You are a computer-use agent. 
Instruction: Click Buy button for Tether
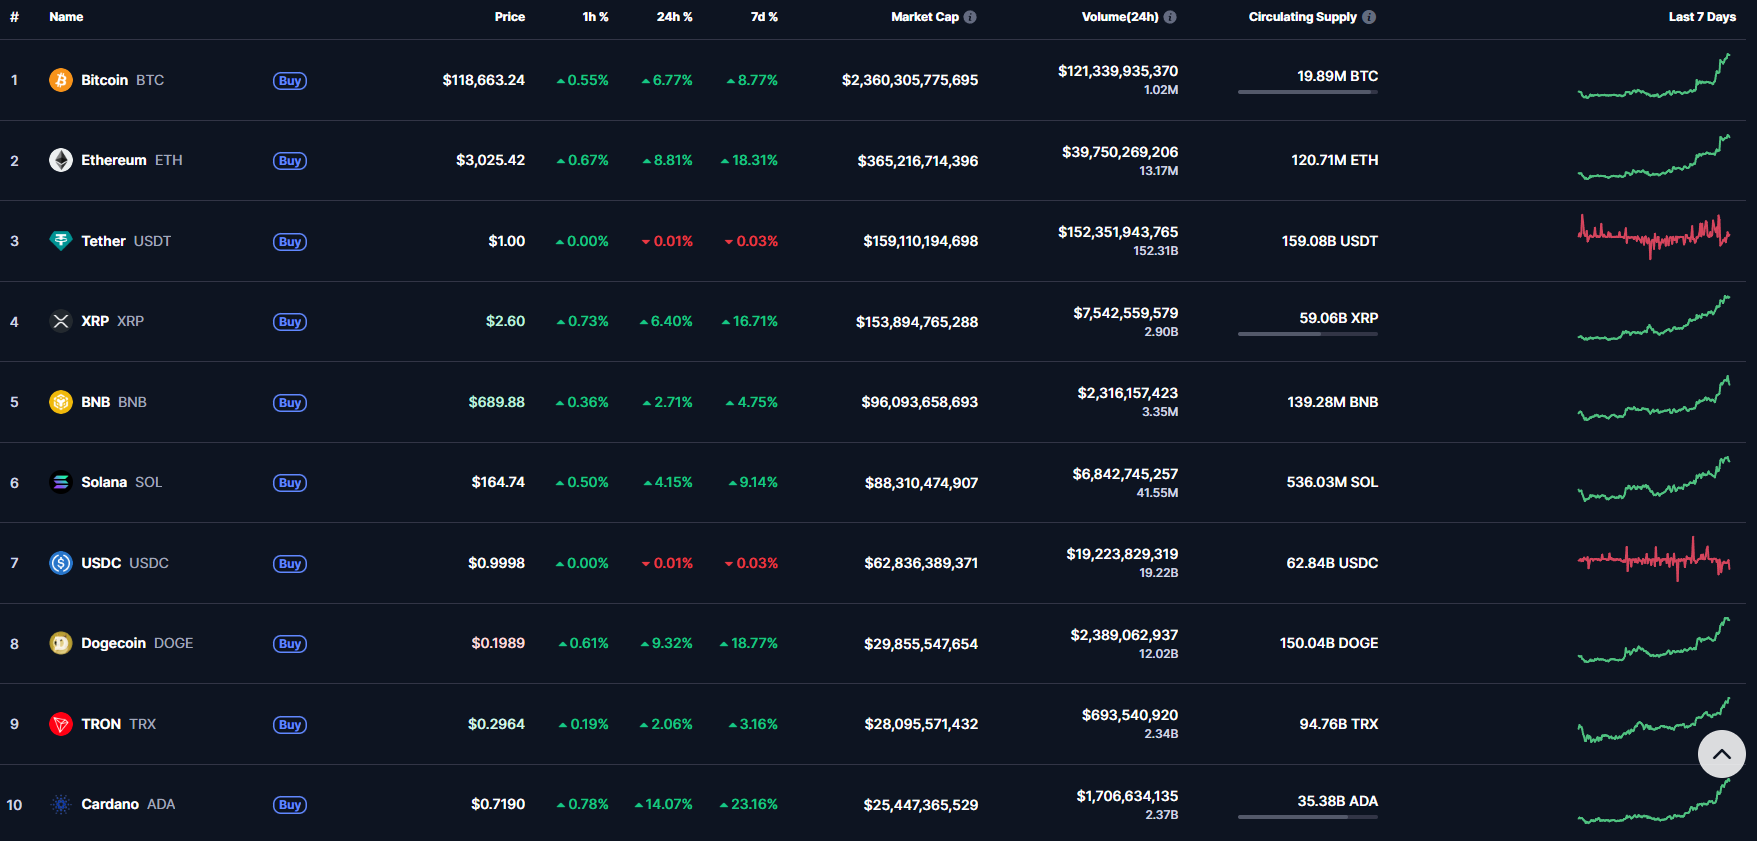click(290, 242)
